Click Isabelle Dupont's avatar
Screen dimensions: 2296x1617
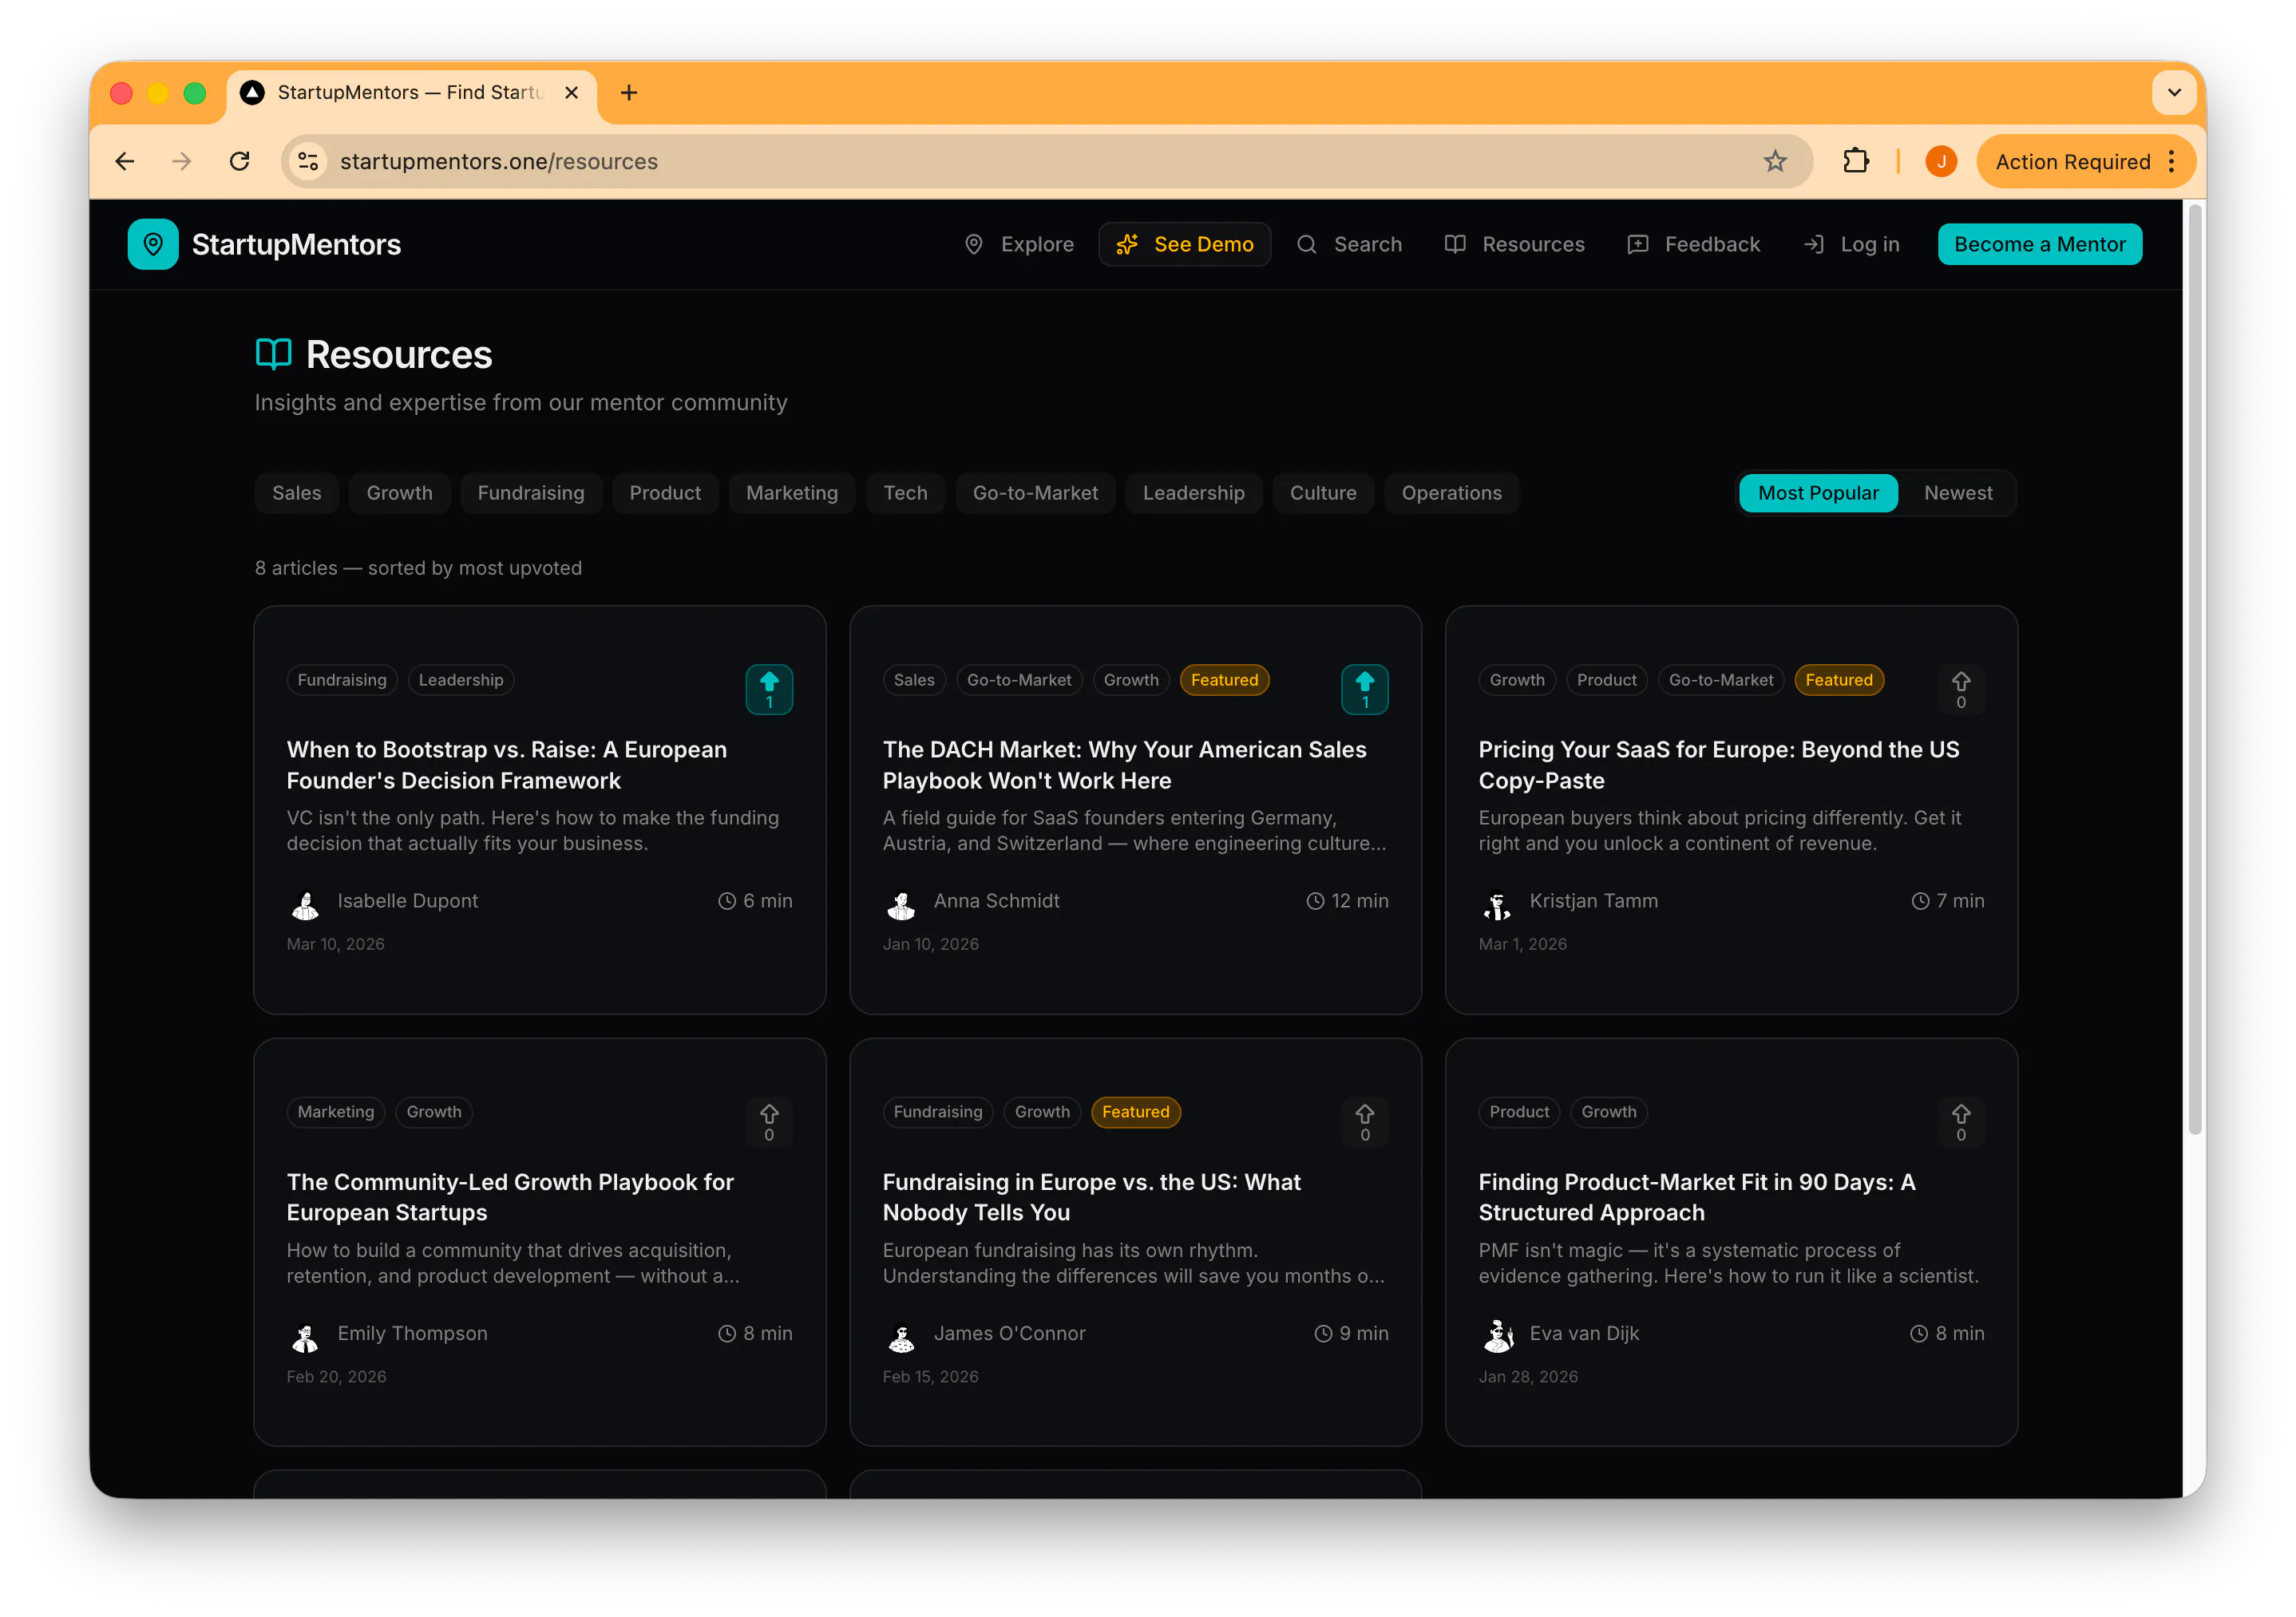[x=305, y=904]
